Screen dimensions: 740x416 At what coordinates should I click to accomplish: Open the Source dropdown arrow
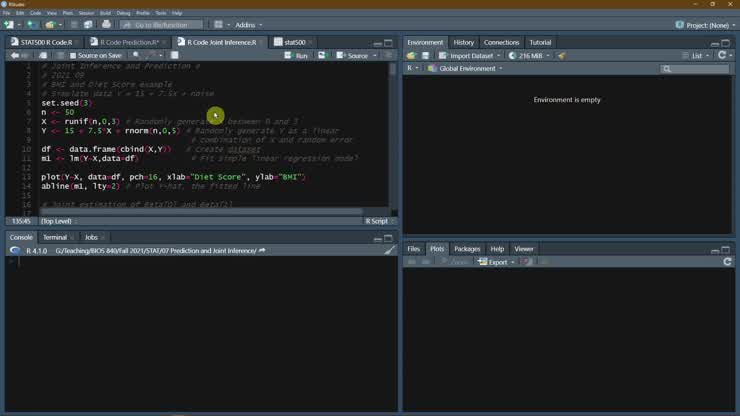pos(375,56)
